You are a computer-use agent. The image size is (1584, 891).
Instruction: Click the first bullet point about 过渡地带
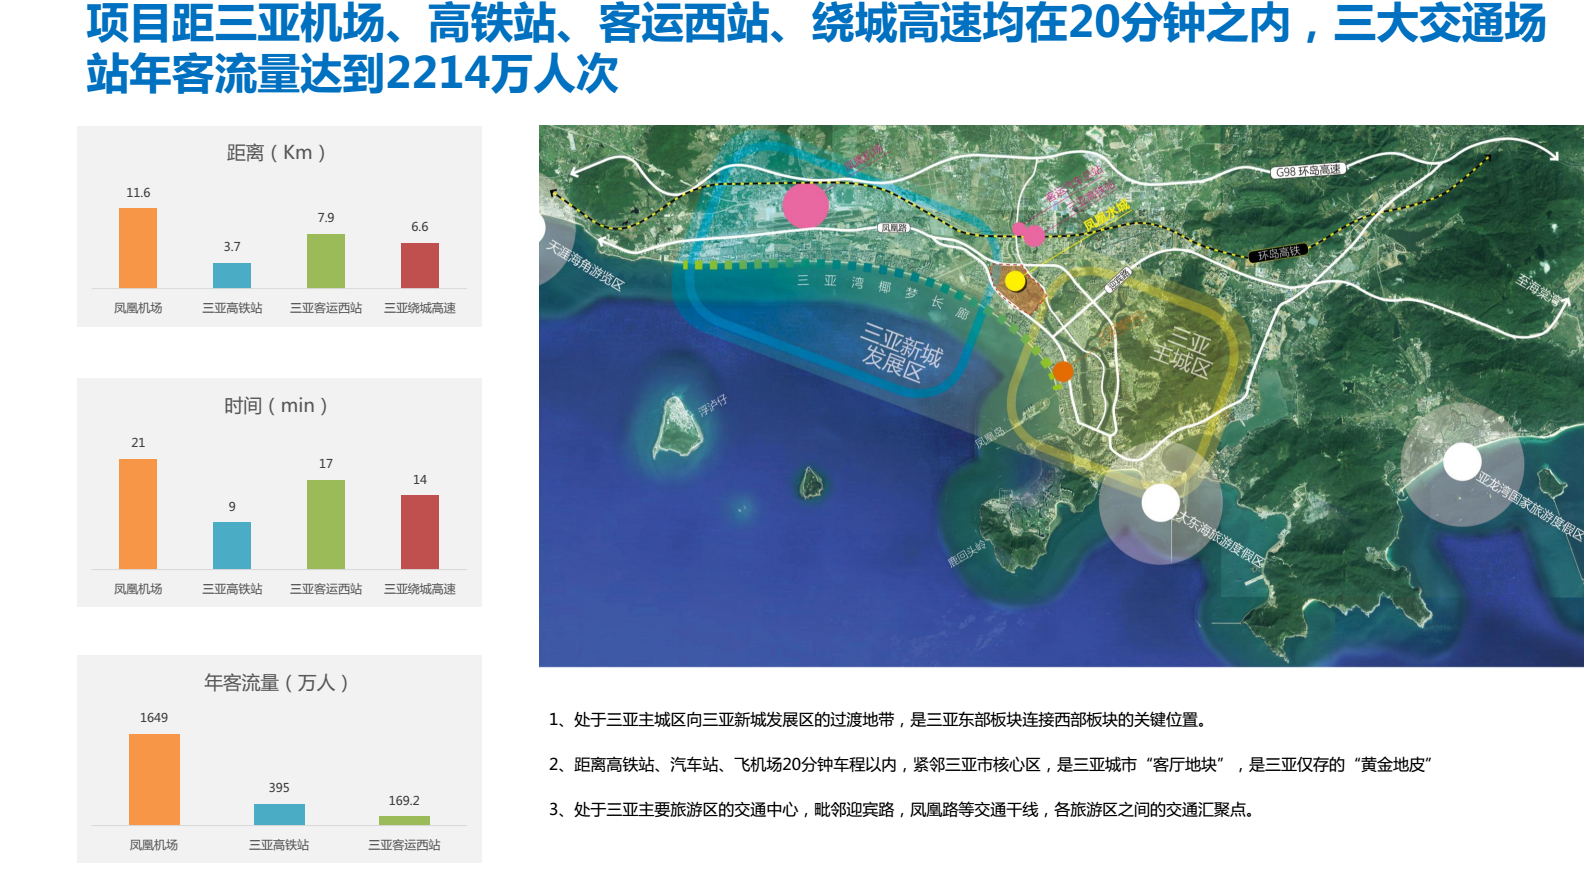pos(880,720)
